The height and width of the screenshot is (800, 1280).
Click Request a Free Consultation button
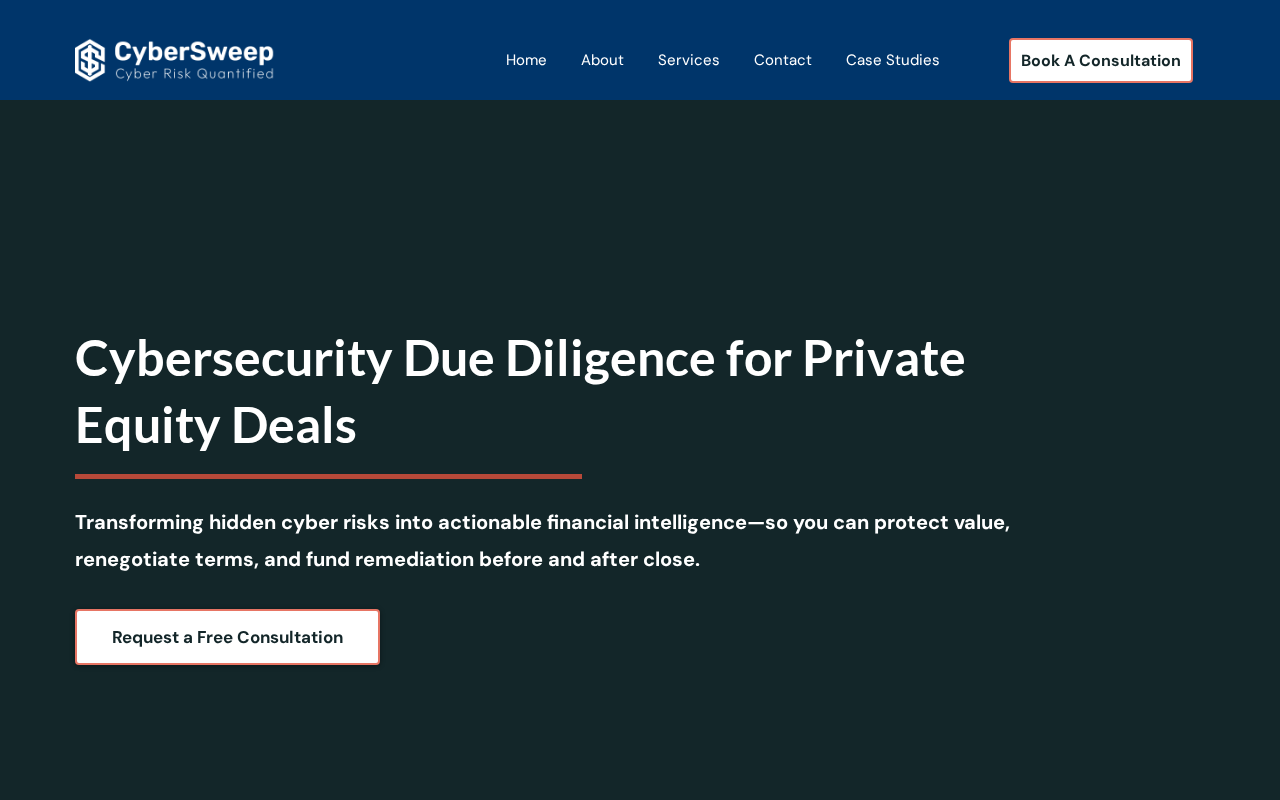click(x=227, y=637)
